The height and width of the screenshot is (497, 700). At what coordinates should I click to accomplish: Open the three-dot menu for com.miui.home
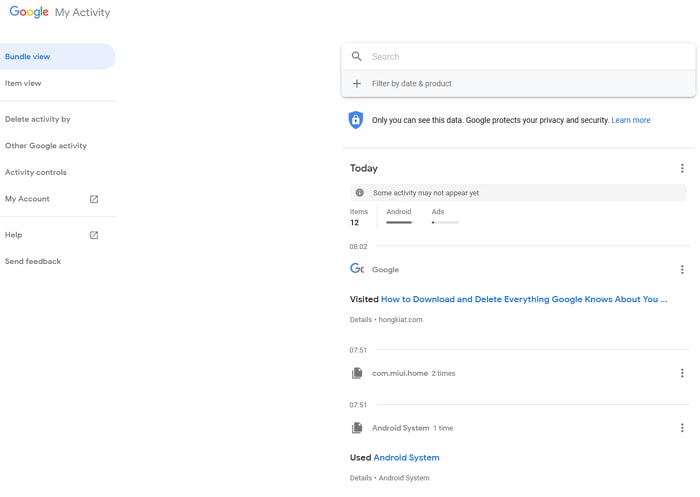click(682, 373)
